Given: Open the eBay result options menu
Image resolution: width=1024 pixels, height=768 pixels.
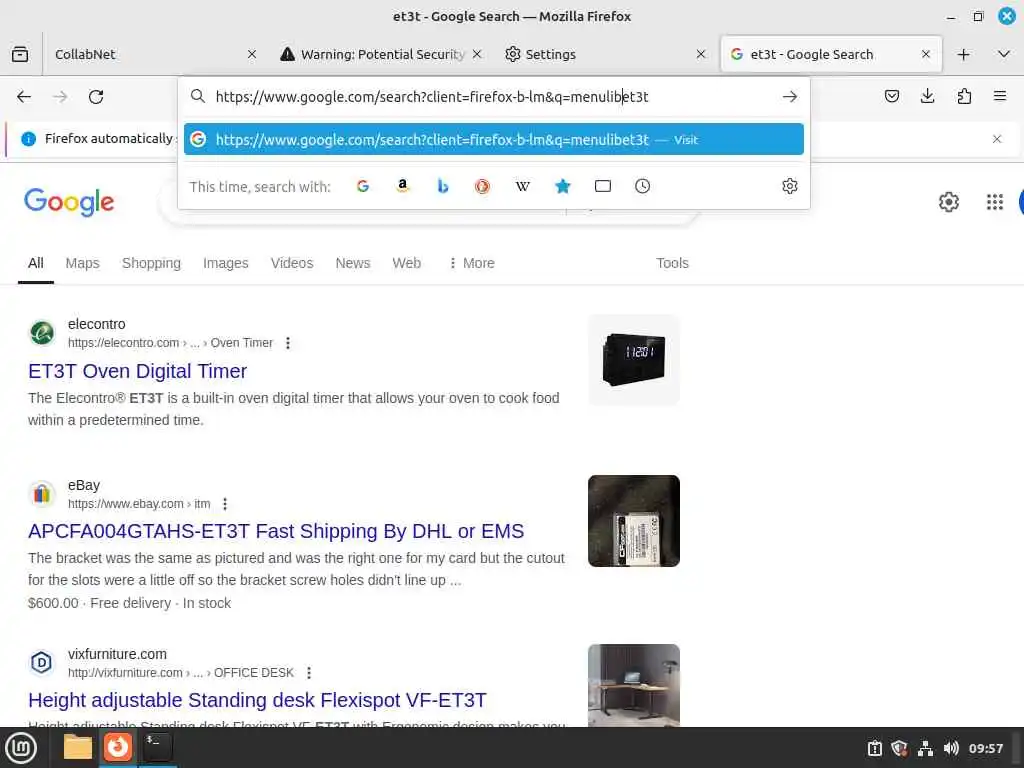Looking at the screenshot, I should [225, 504].
